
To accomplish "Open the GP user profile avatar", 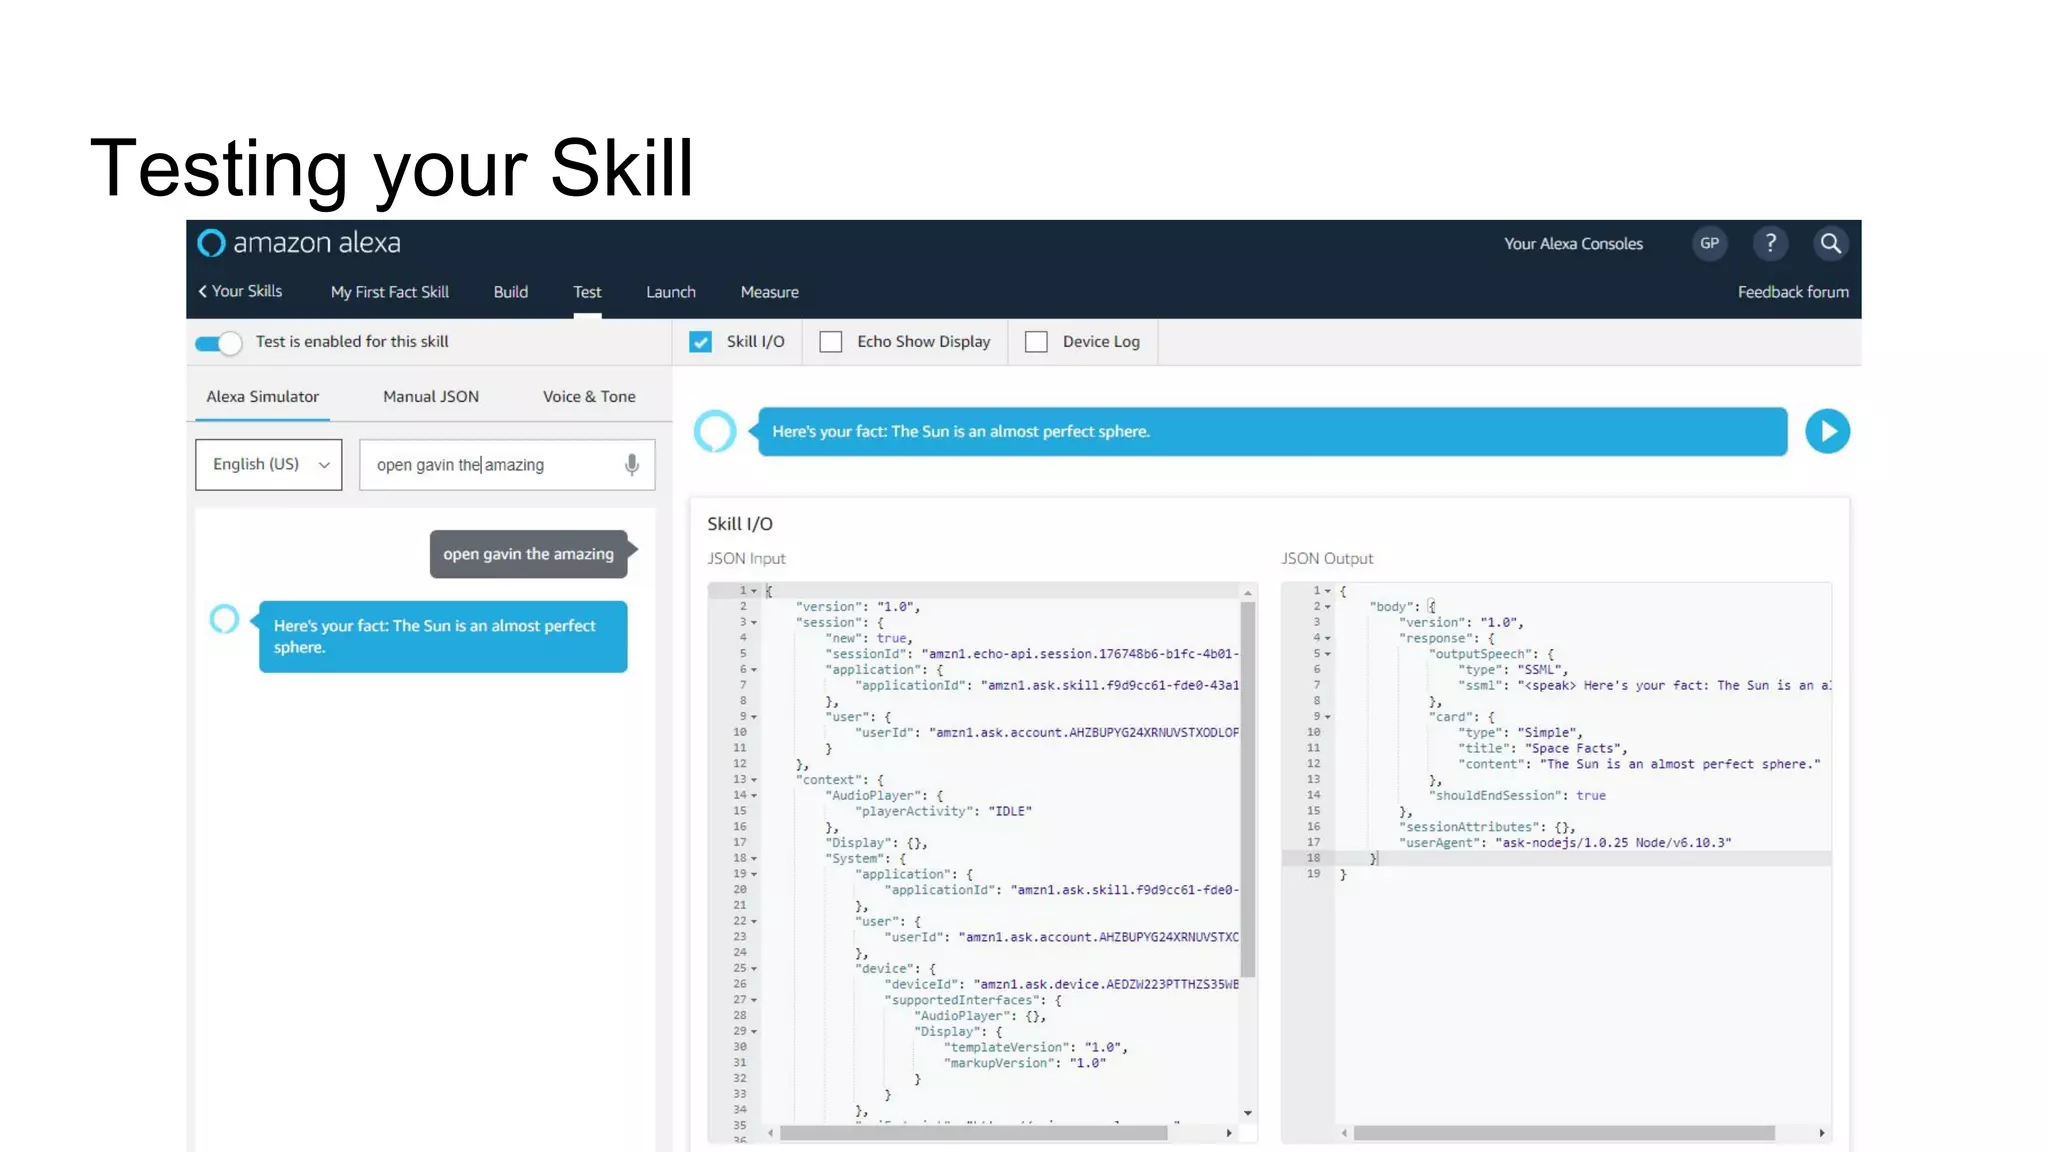I will 1709,243.
